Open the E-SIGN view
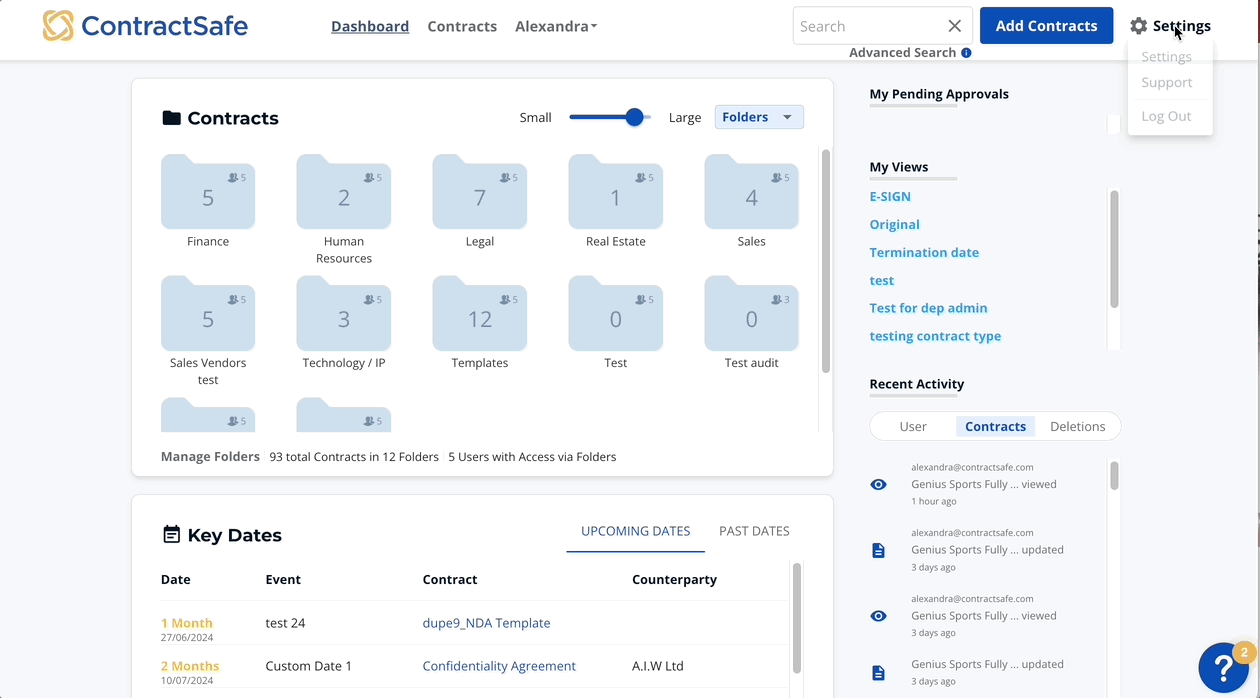This screenshot has height=698, width=1260. 890,197
